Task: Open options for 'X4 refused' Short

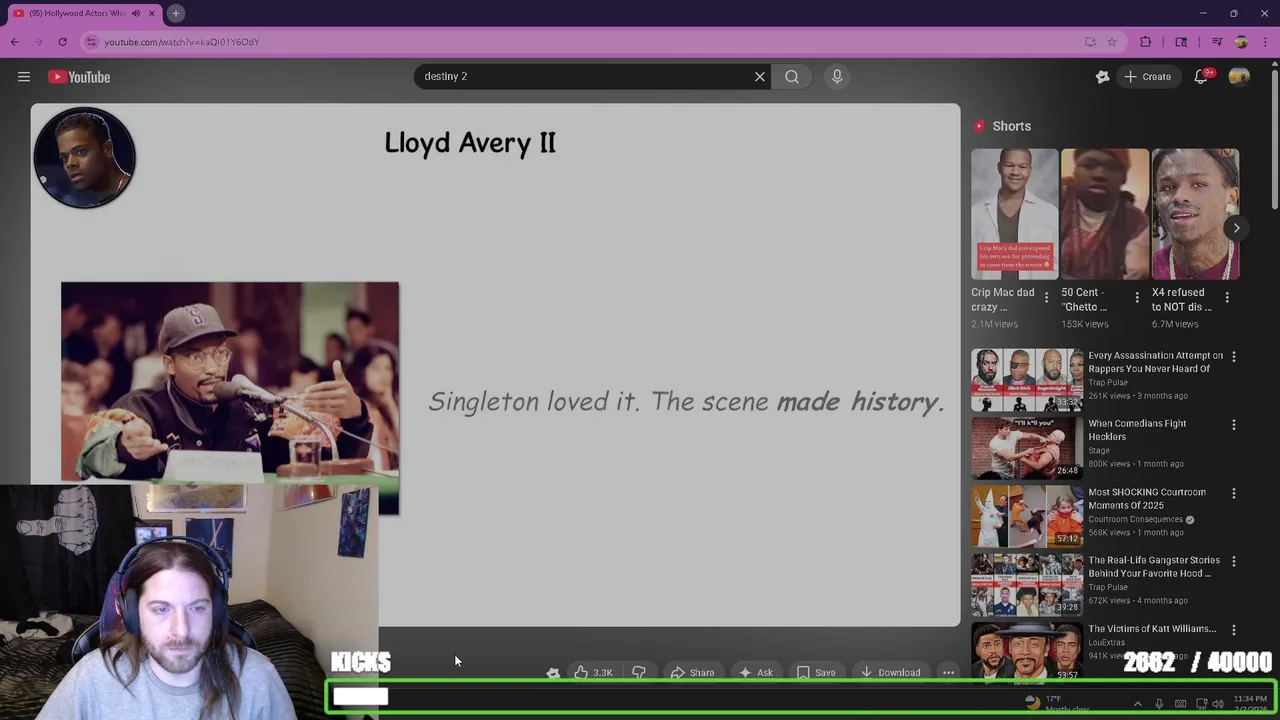Action: 1227,298
